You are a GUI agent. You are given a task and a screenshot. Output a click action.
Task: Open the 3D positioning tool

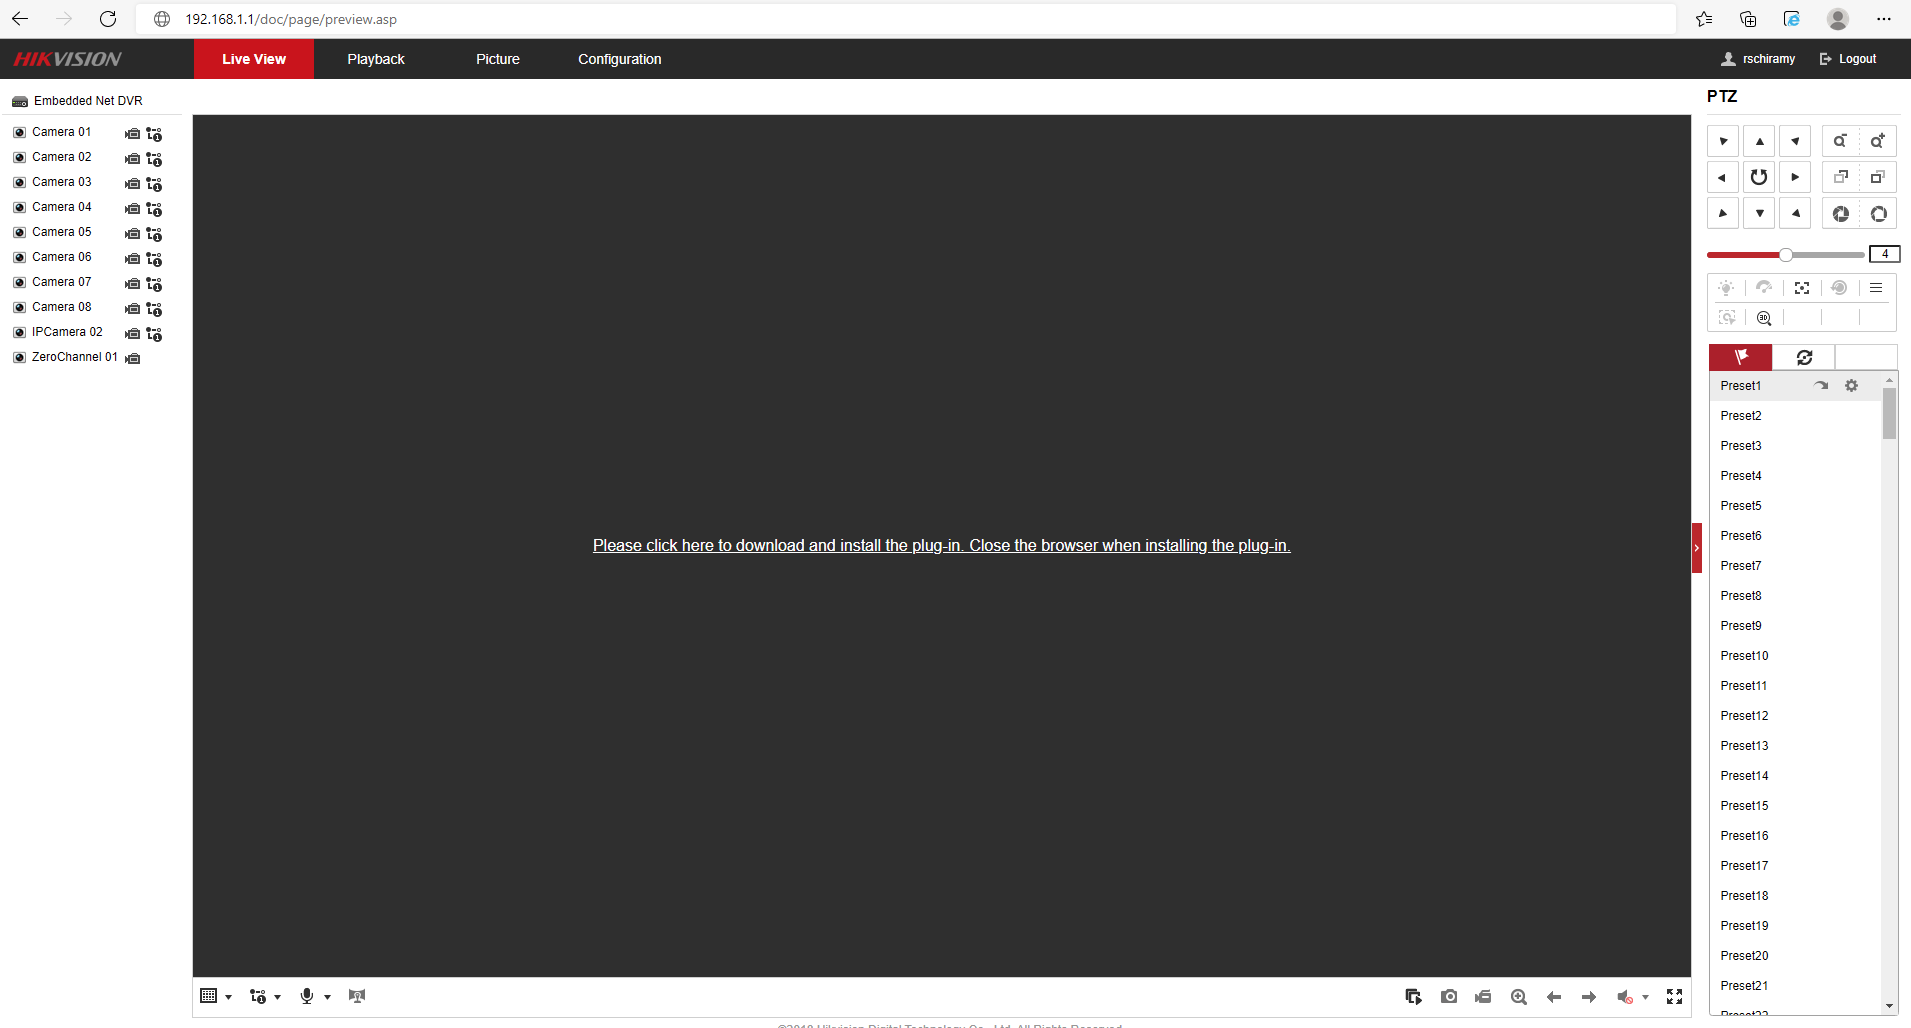1764,318
